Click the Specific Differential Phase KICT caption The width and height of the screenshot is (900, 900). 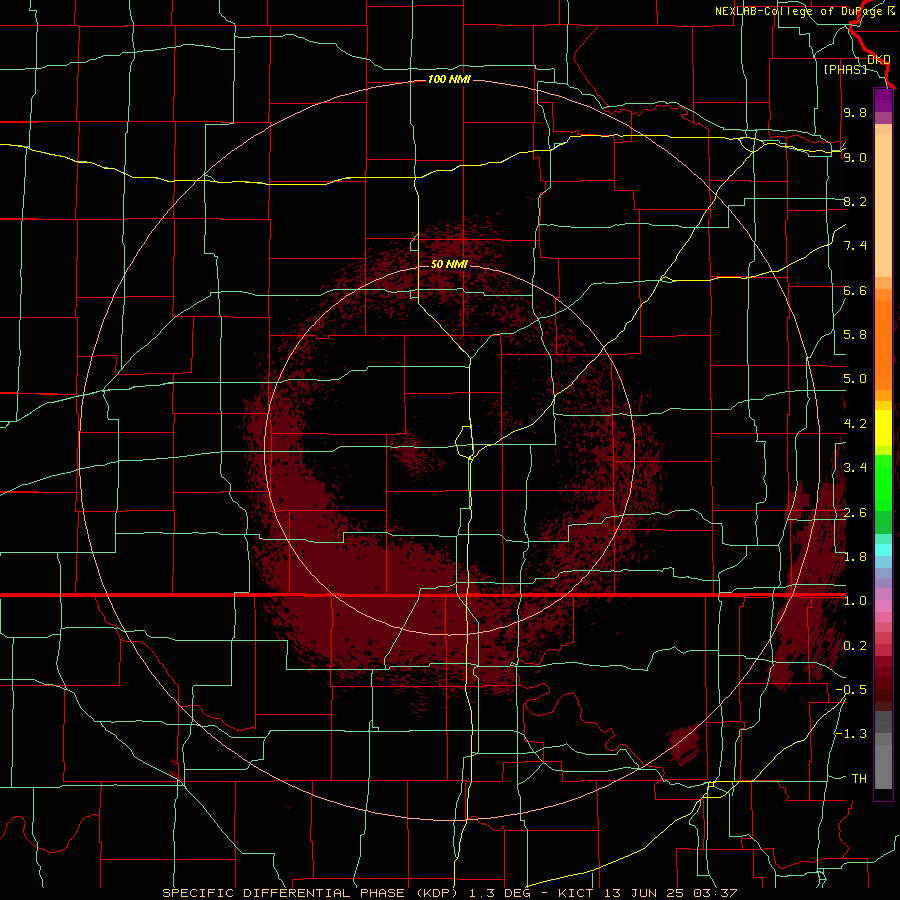(x=449, y=893)
